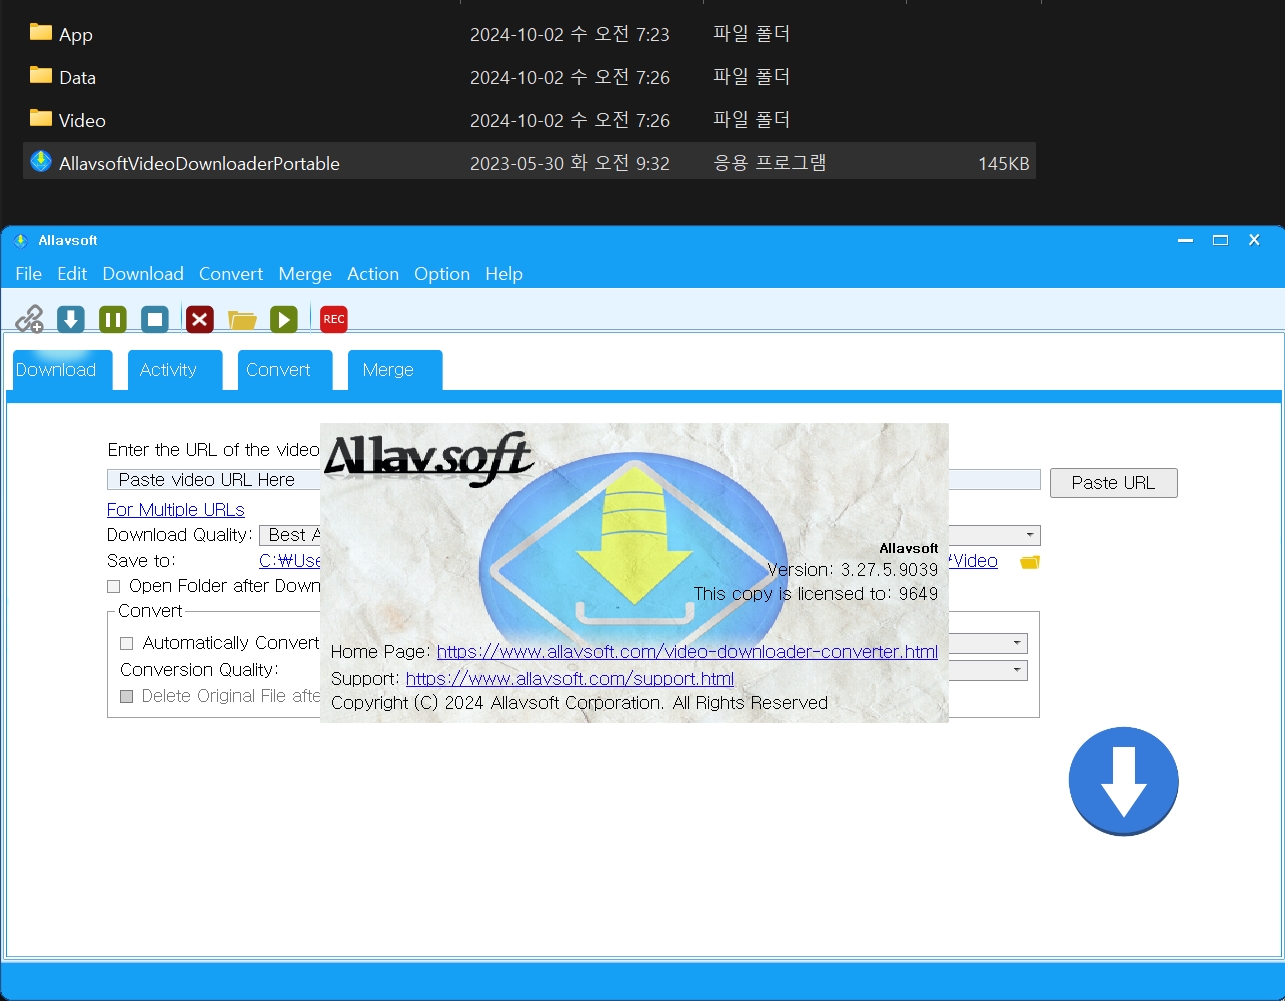Click the 145KB size cell

pyautogui.click(x=1004, y=164)
